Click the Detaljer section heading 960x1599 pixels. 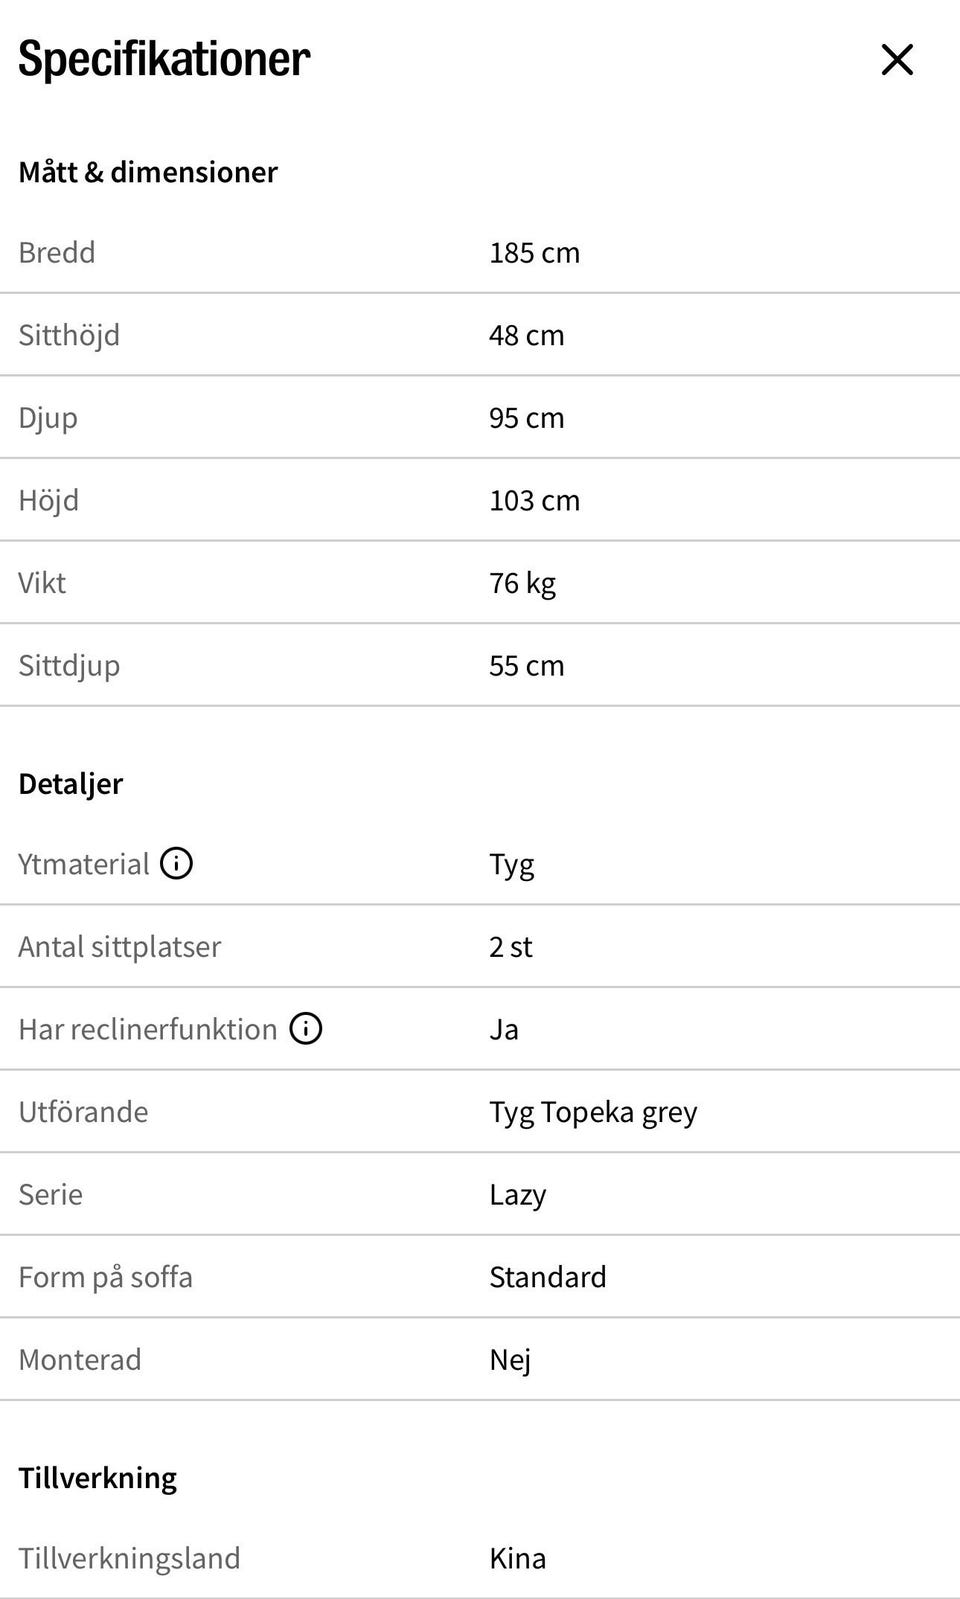tap(70, 784)
